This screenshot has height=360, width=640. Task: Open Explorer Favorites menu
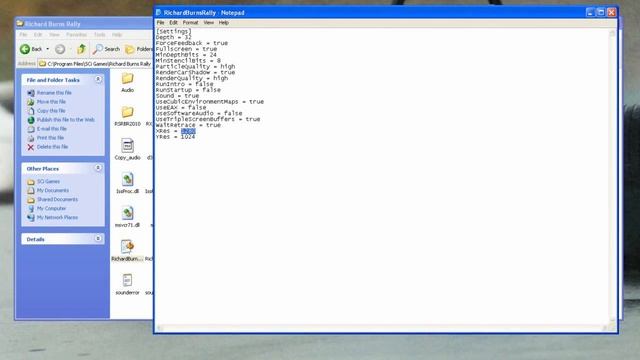coord(76,35)
